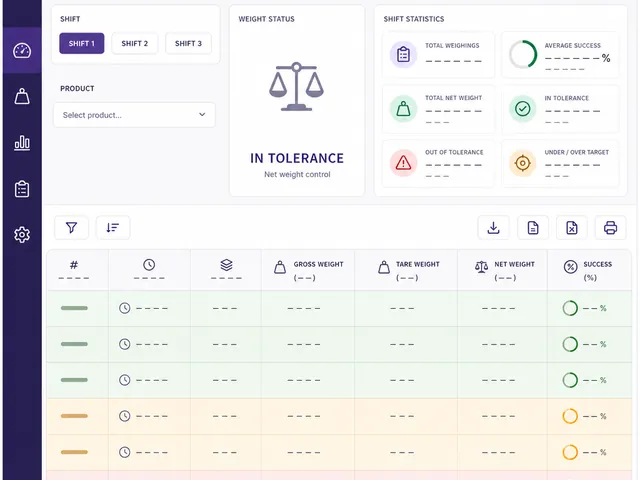Sort by Success (%) column header
Screen dimensions: 640x480
(589, 270)
